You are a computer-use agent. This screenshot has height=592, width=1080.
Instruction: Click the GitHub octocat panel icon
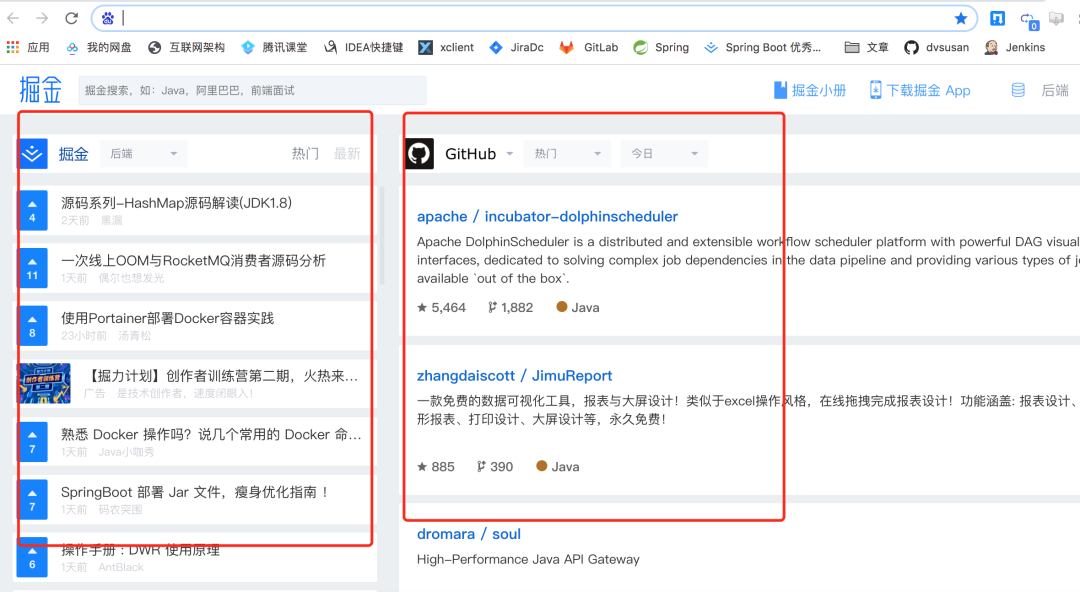click(419, 154)
